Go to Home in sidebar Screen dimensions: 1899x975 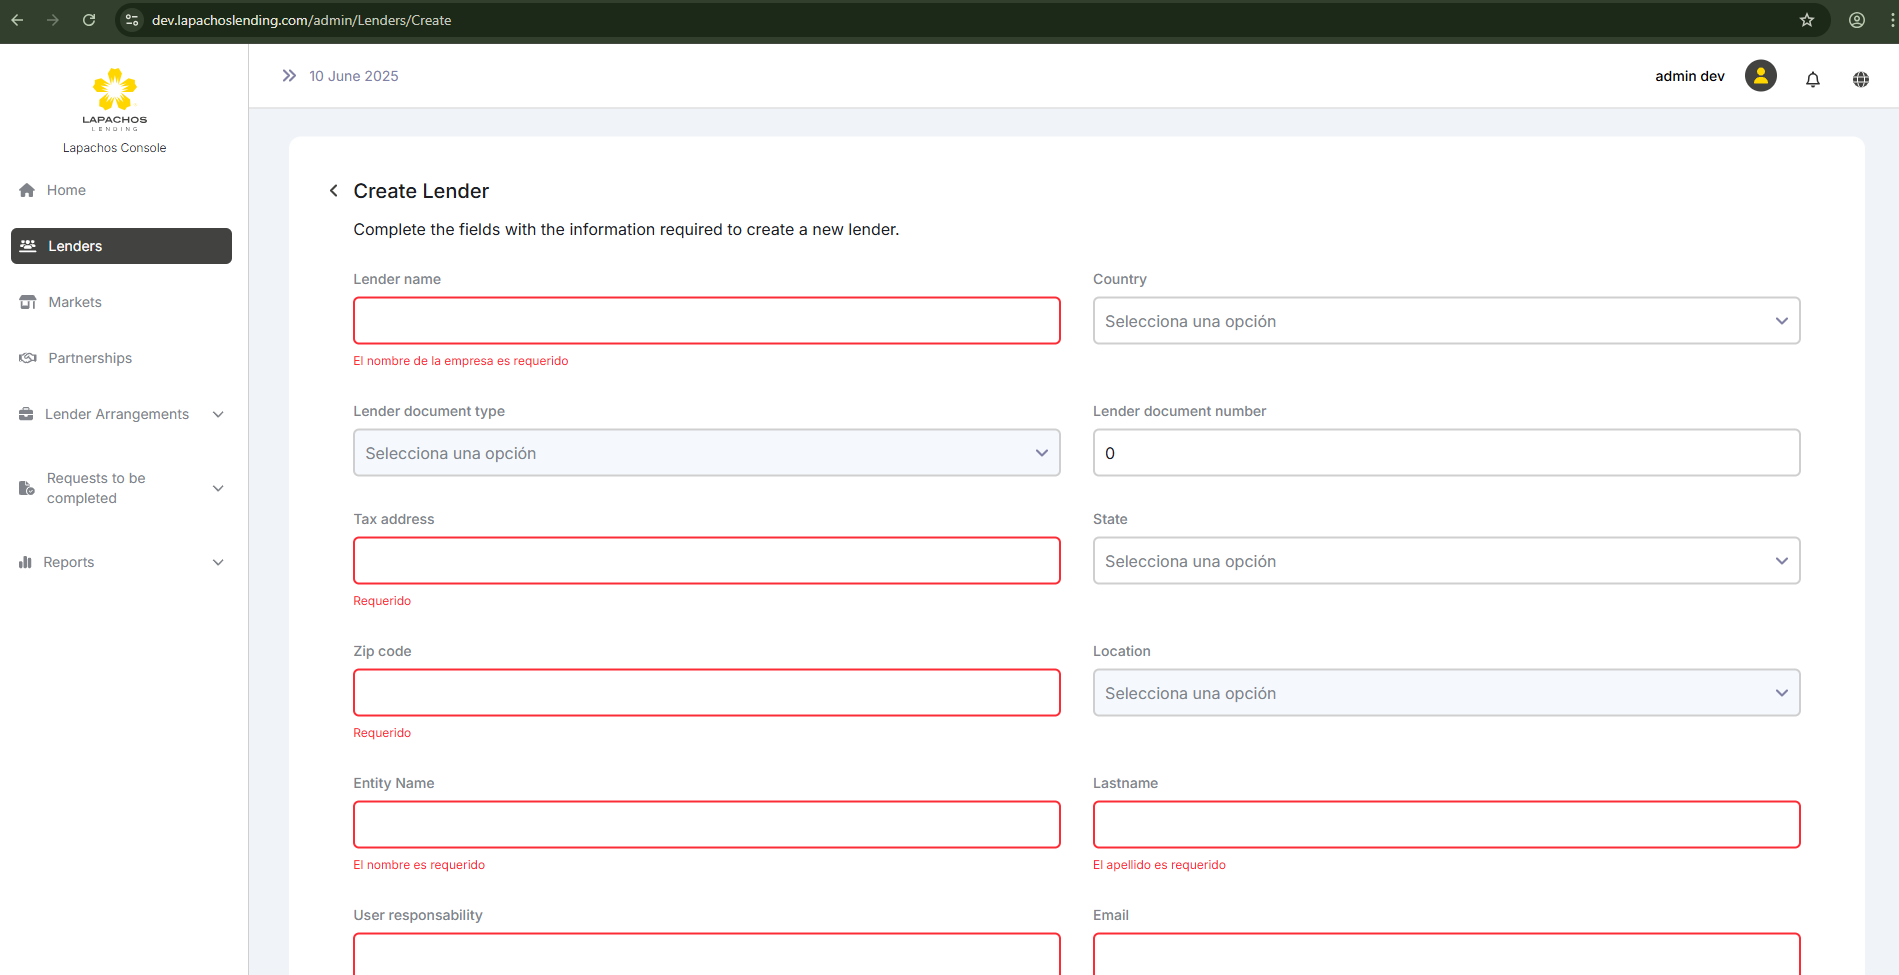coord(66,190)
